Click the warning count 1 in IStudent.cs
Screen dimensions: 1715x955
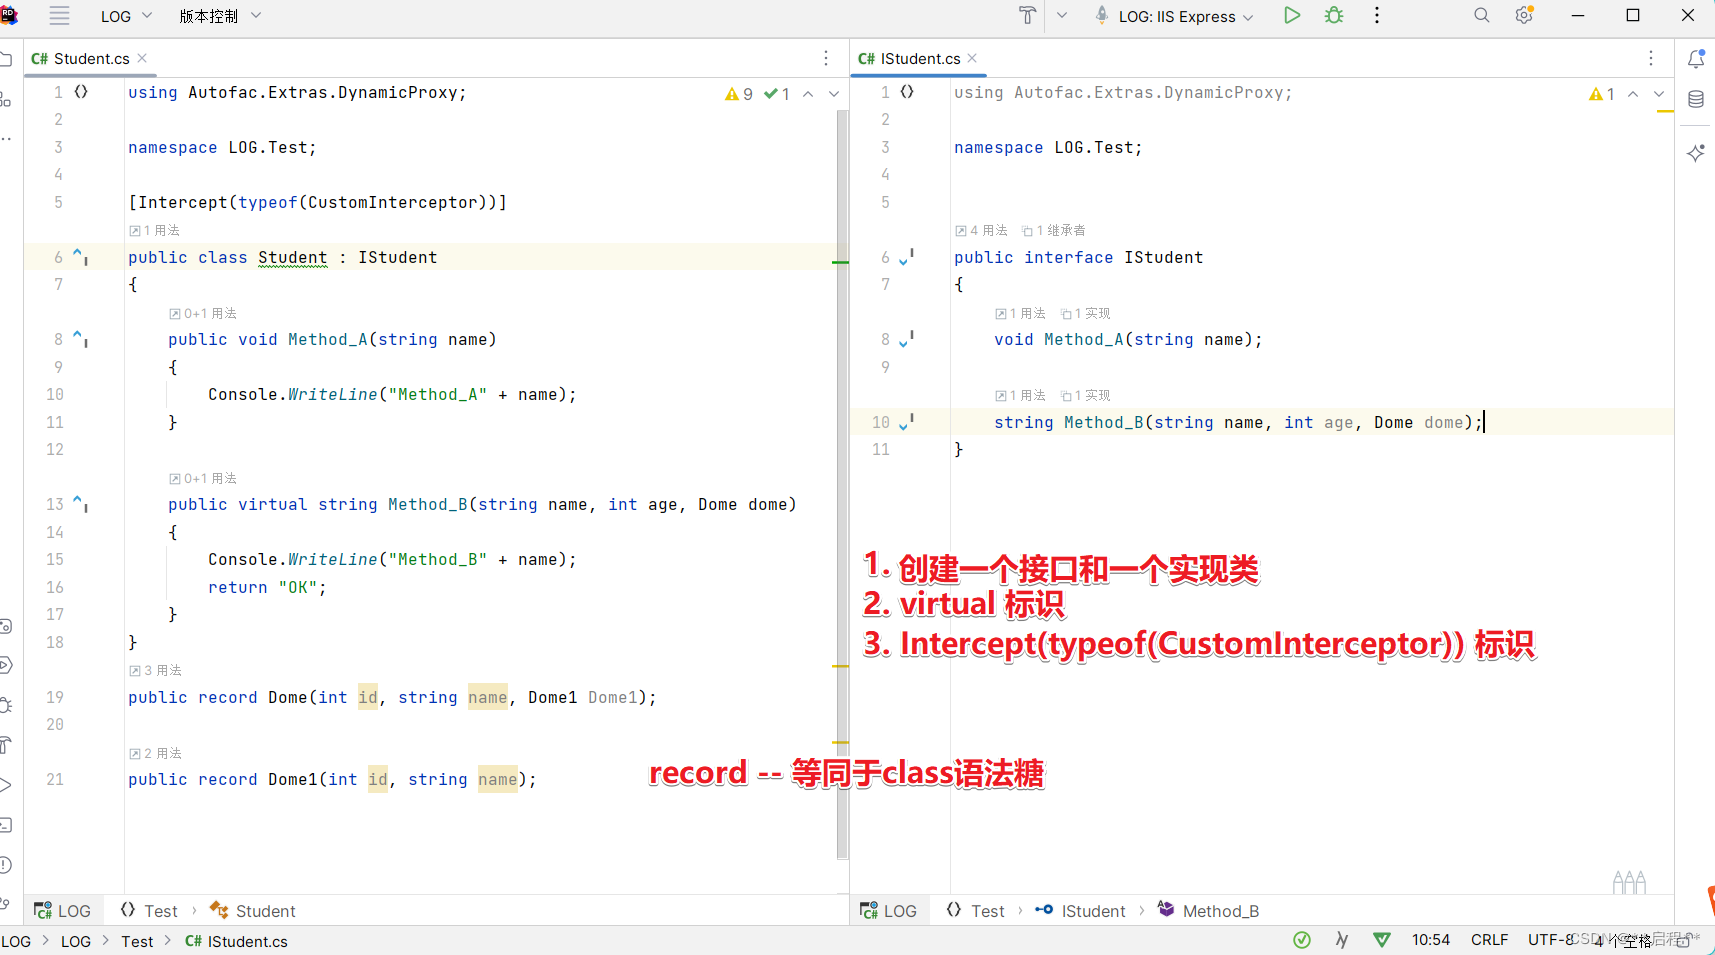[1602, 94]
